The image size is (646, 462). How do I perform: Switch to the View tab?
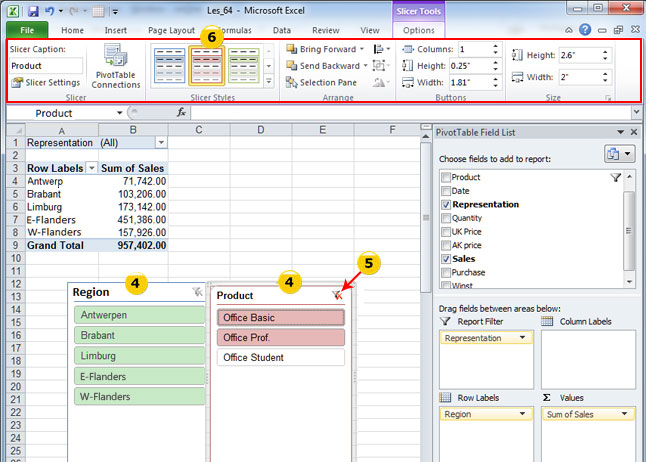click(370, 30)
